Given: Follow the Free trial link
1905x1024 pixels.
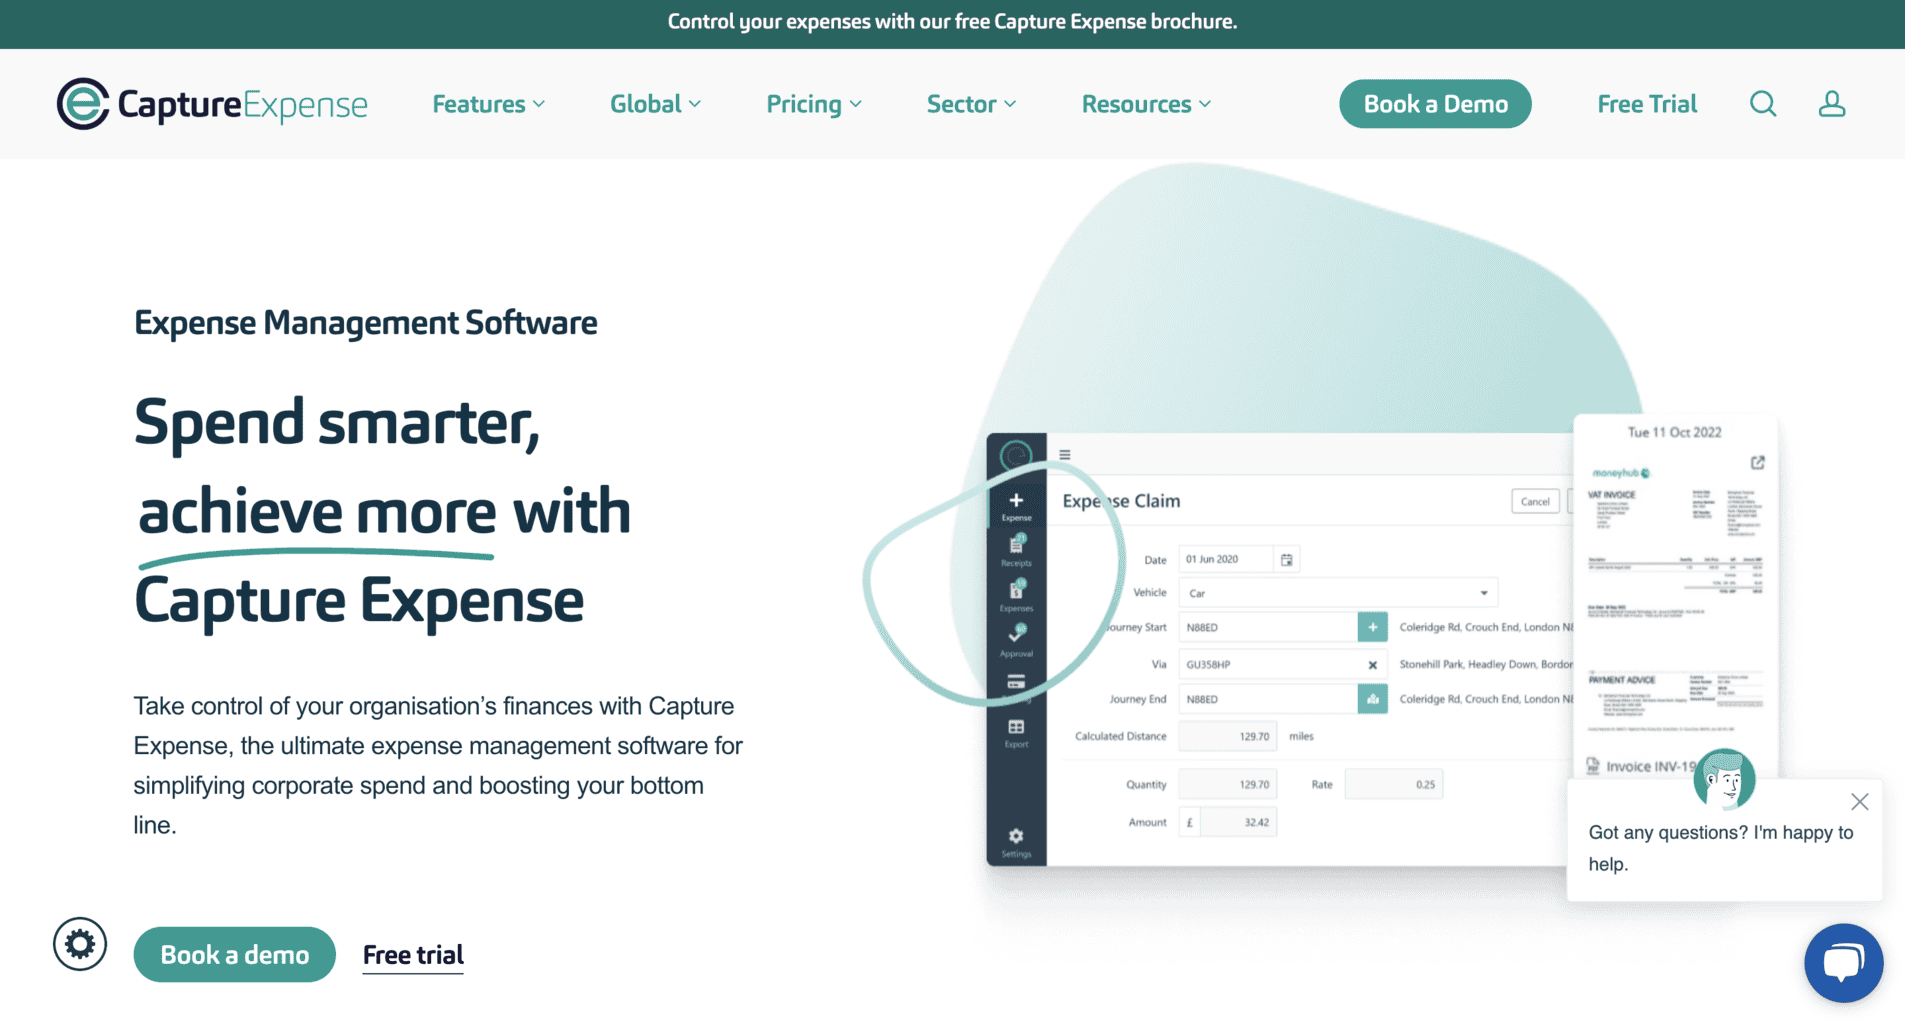Looking at the screenshot, I should coord(412,954).
